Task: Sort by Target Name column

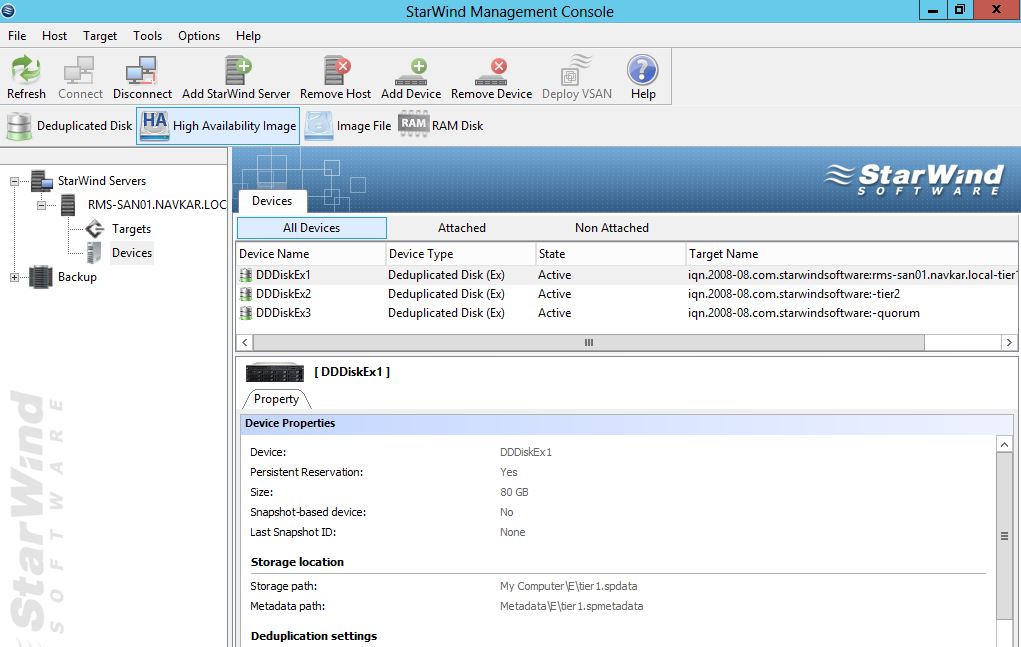Action: [852, 254]
